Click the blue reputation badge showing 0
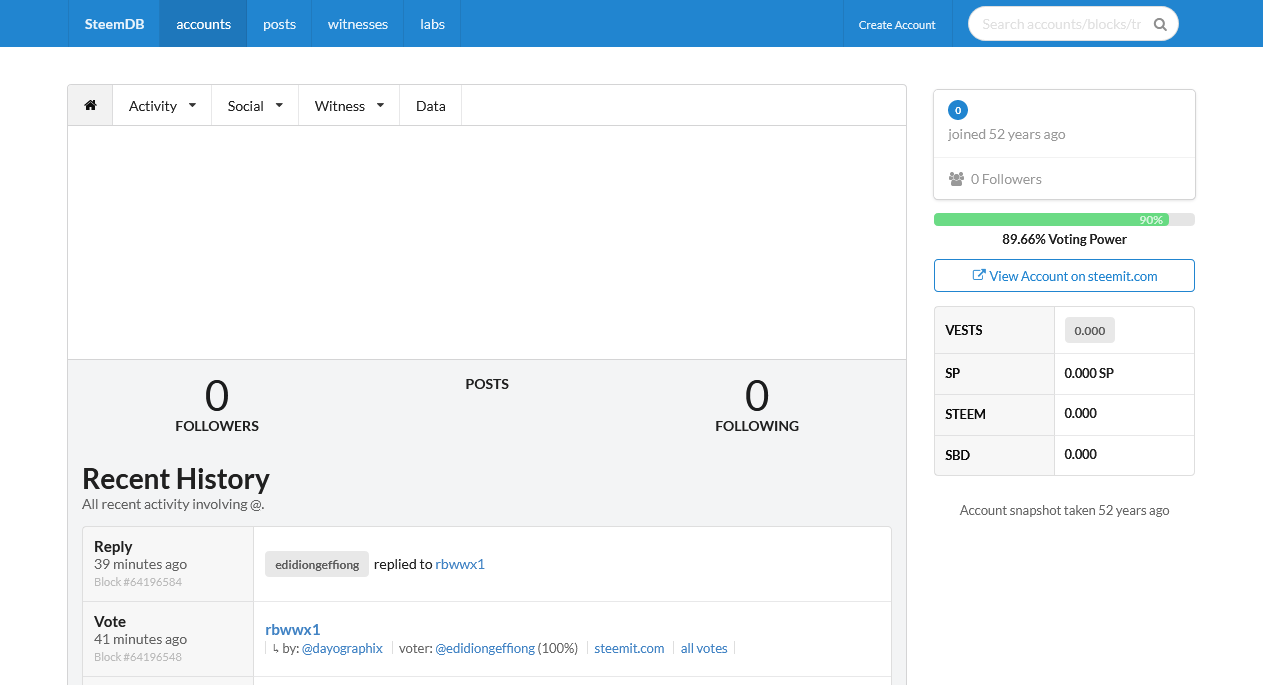This screenshot has width=1263, height=685. click(x=957, y=110)
